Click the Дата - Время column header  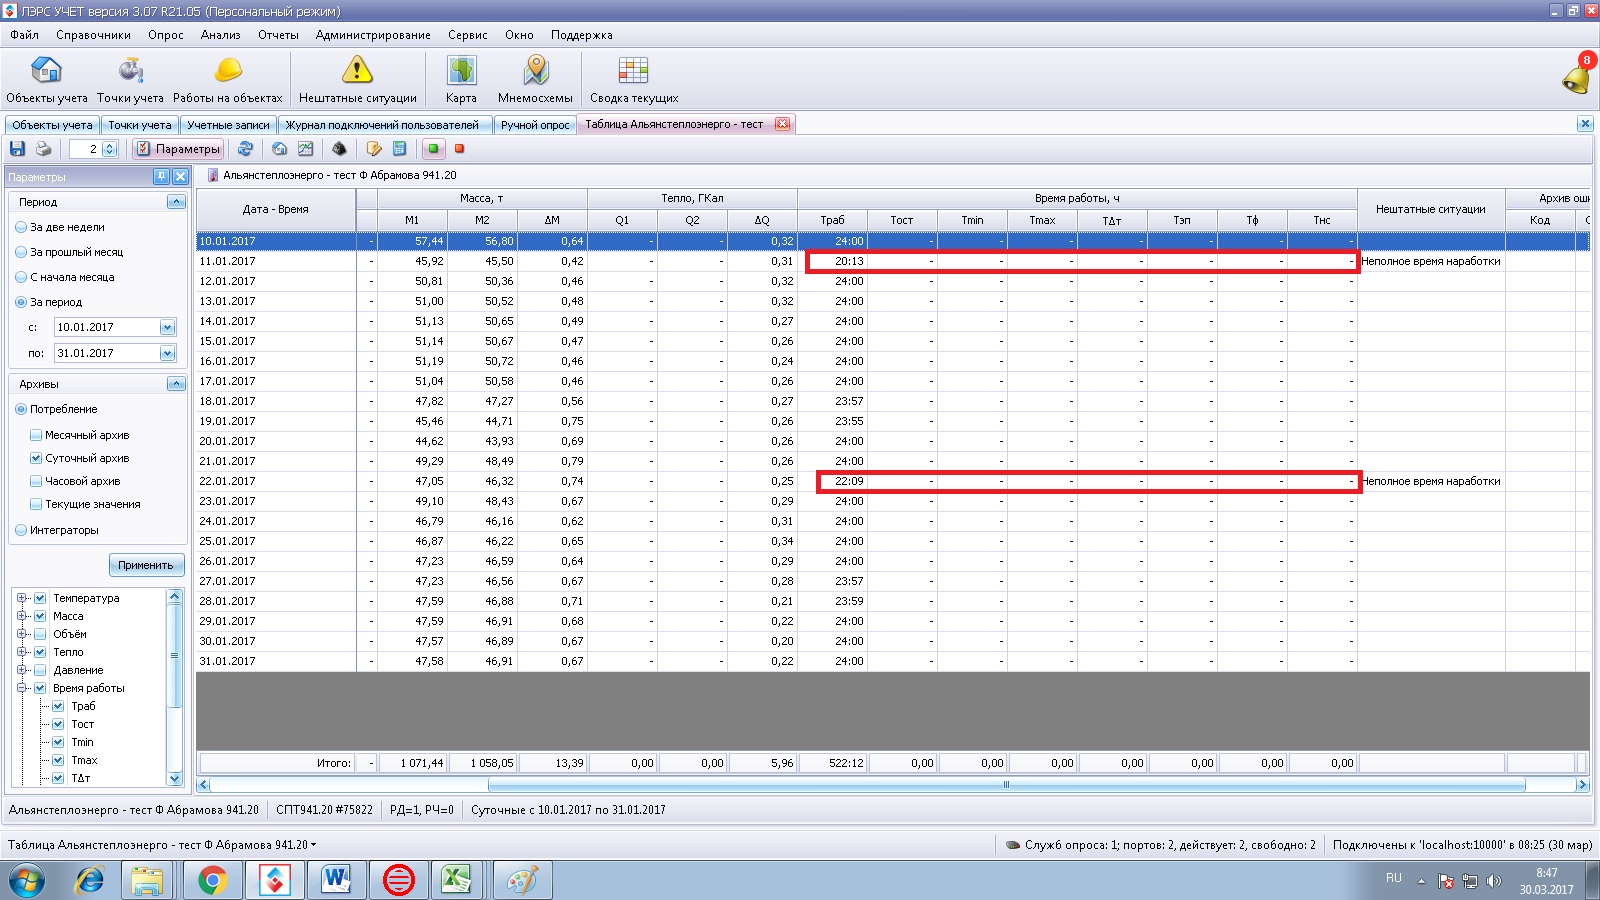(x=276, y=209)
